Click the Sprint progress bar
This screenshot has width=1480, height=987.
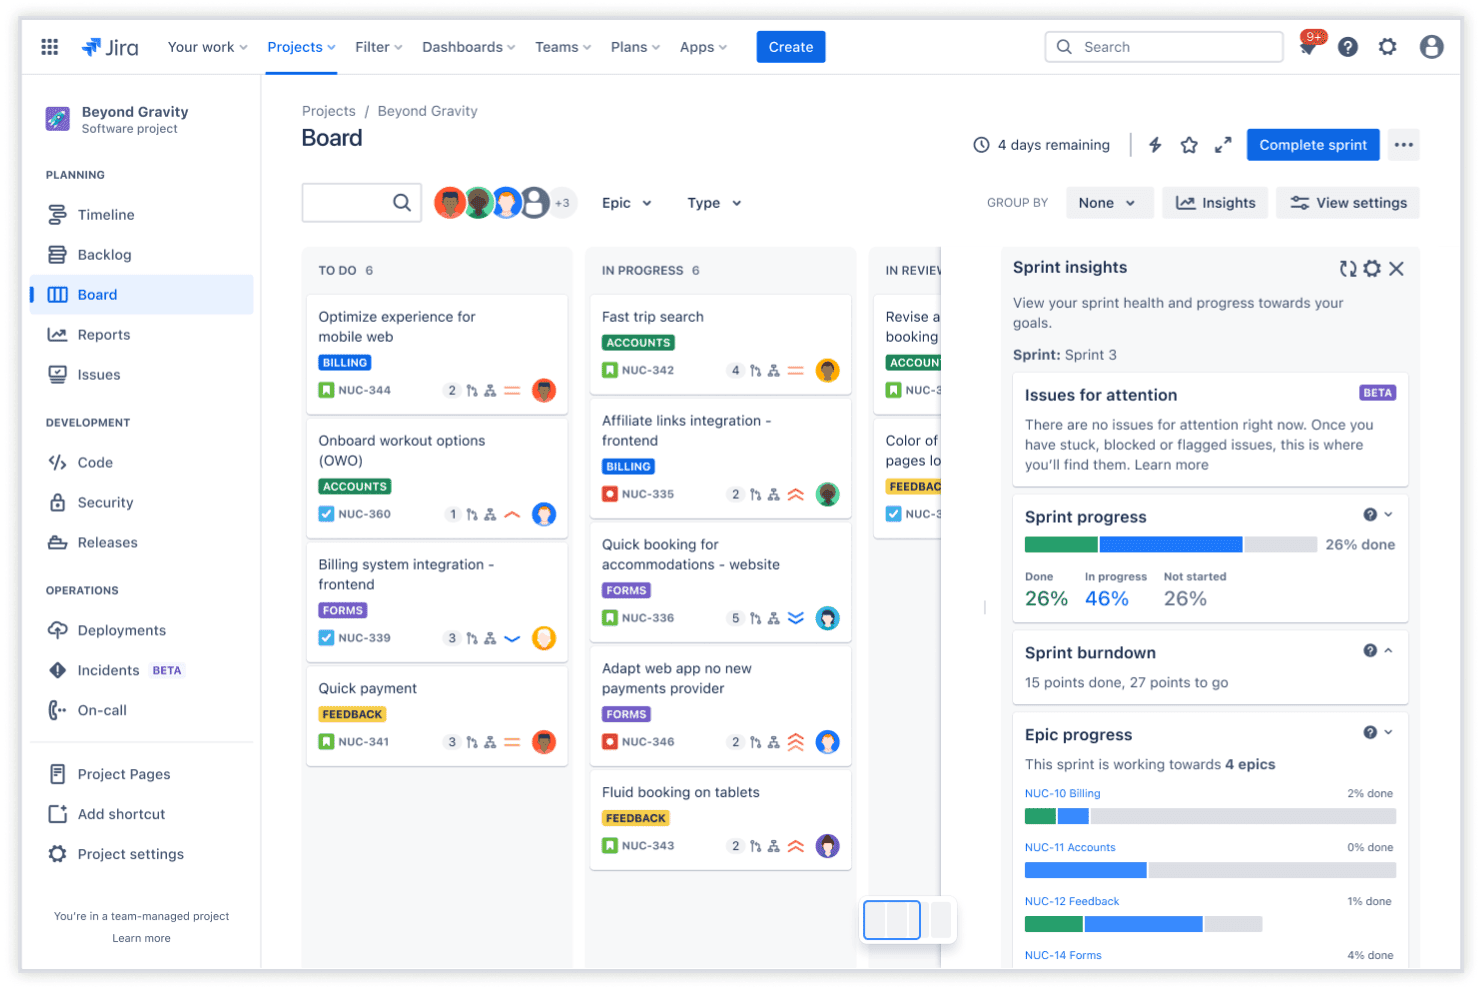(x=1171, y=545)
